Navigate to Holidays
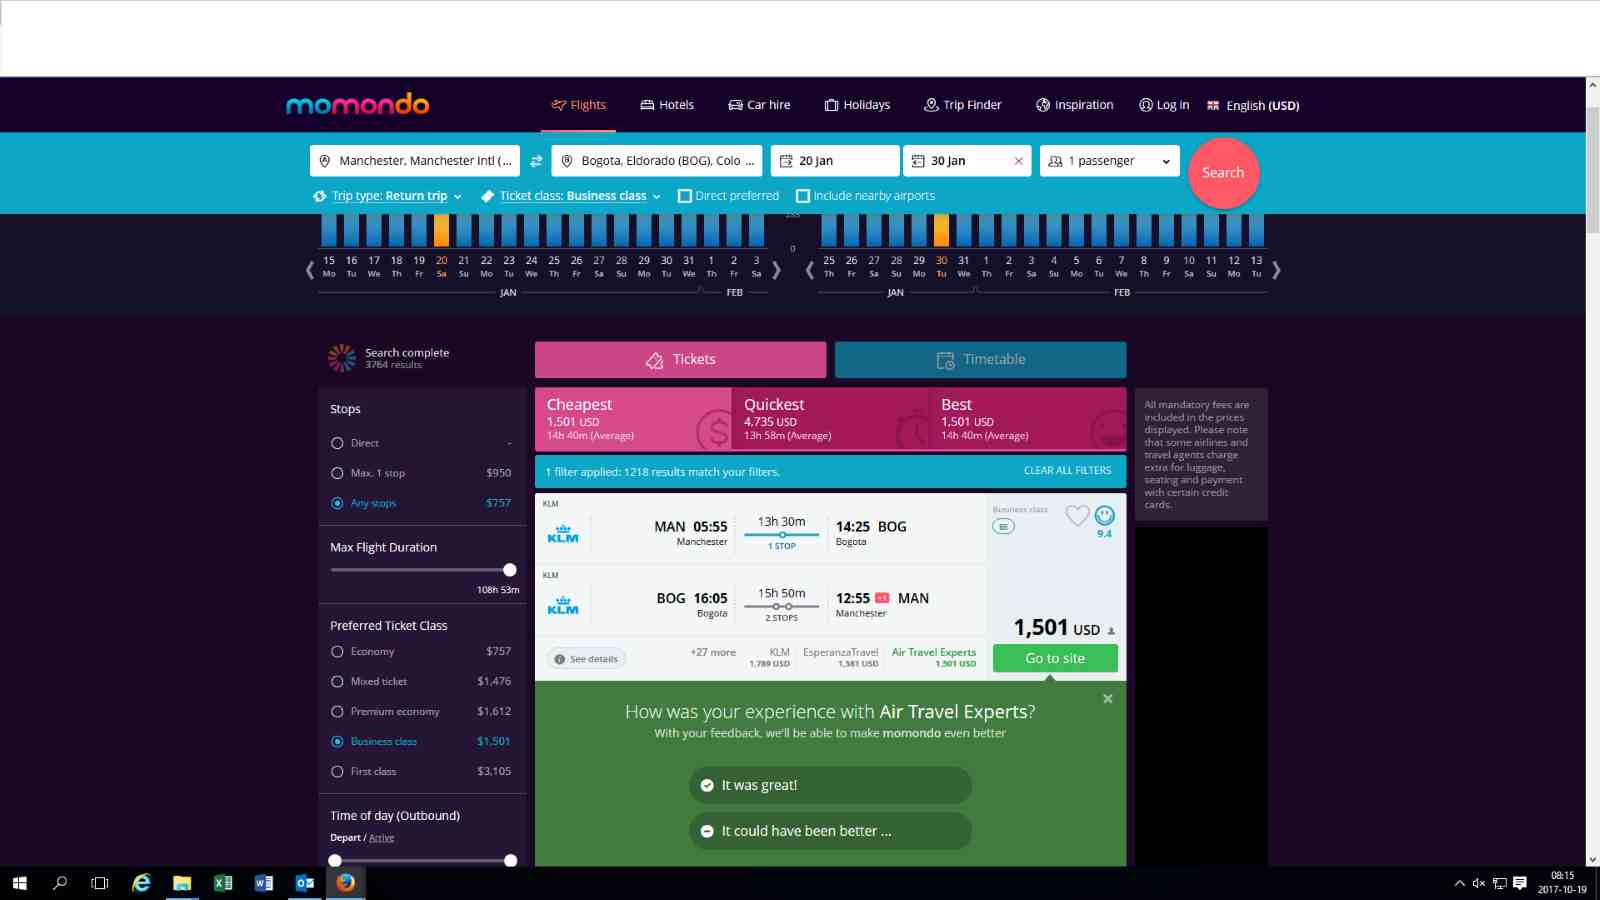 coord(857,105)
